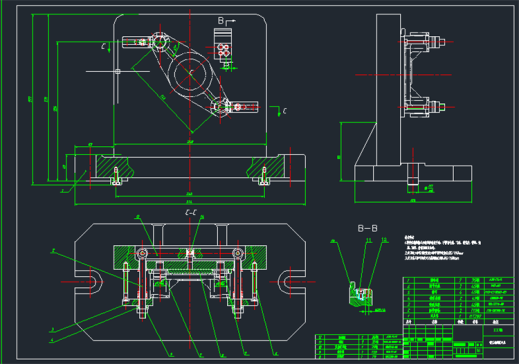The image size is (519, 364).
Task: Select the "B" cutting-plane marker with arrow
Action: point(226,21)
